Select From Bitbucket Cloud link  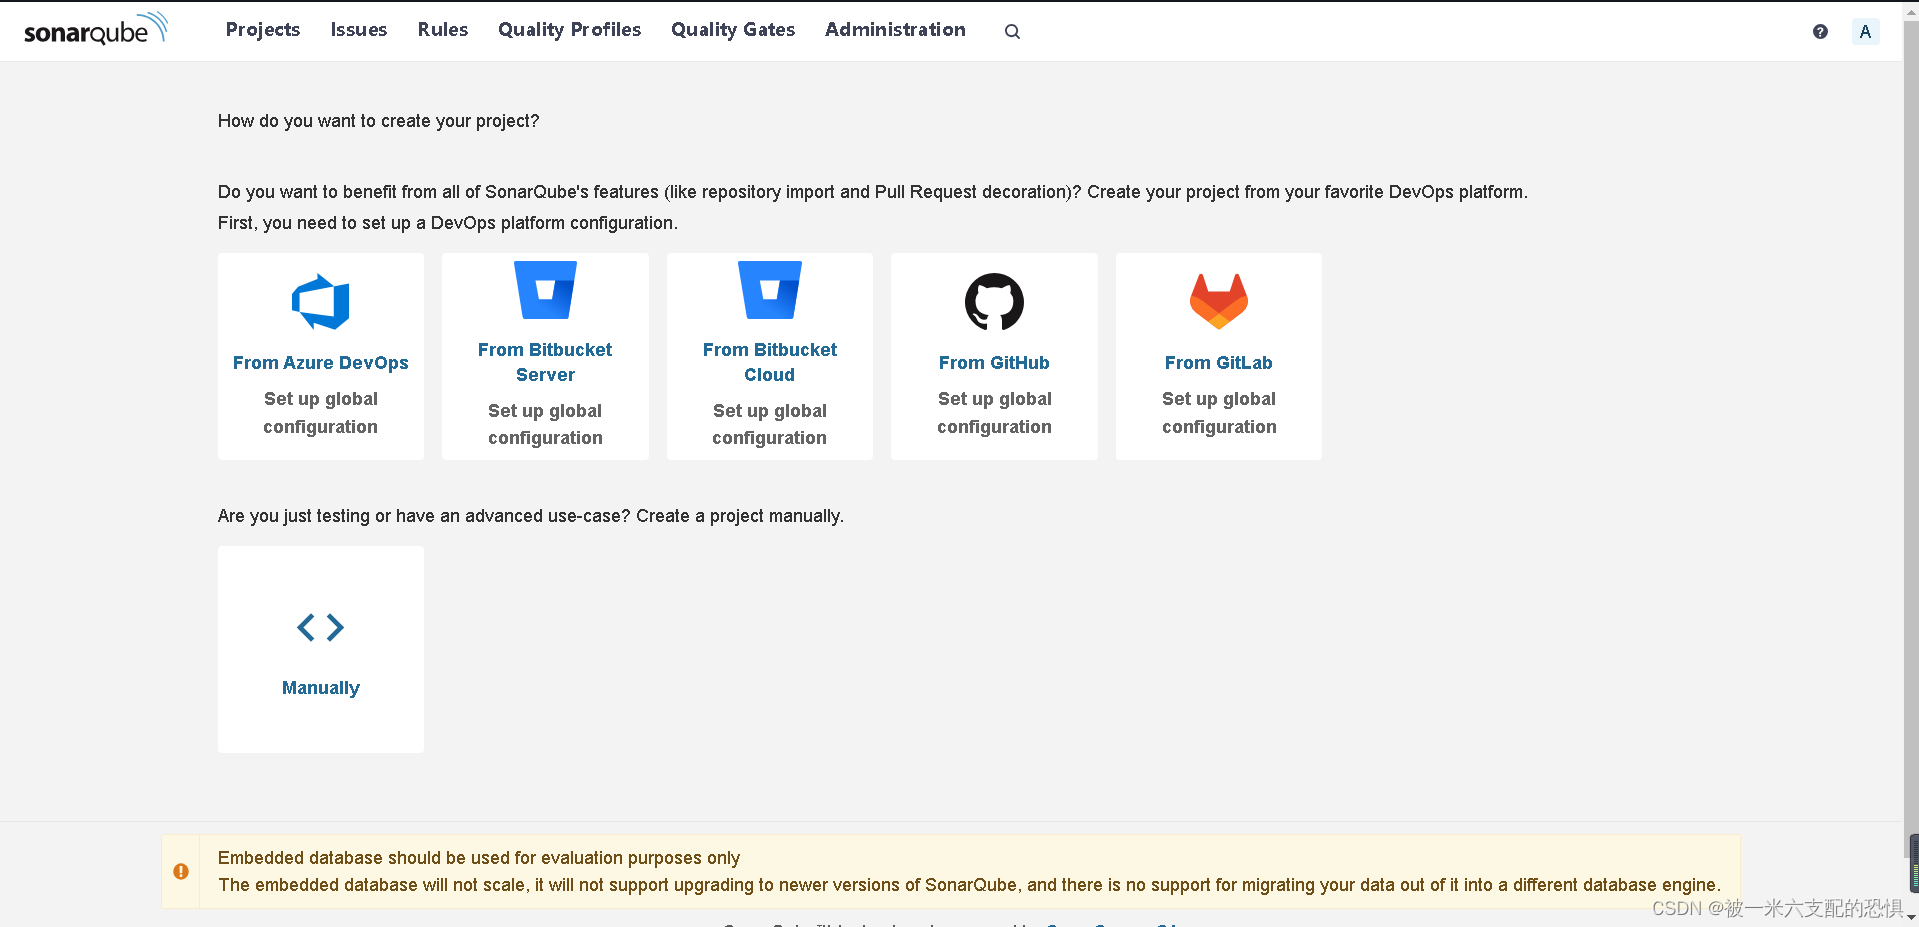(770, 362)
